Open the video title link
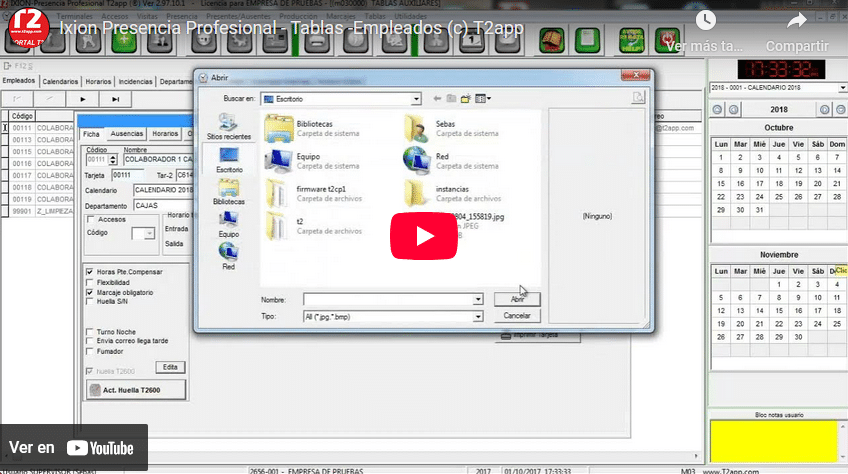This screenshot has width=848, height=474. click(x=291, y=28)
